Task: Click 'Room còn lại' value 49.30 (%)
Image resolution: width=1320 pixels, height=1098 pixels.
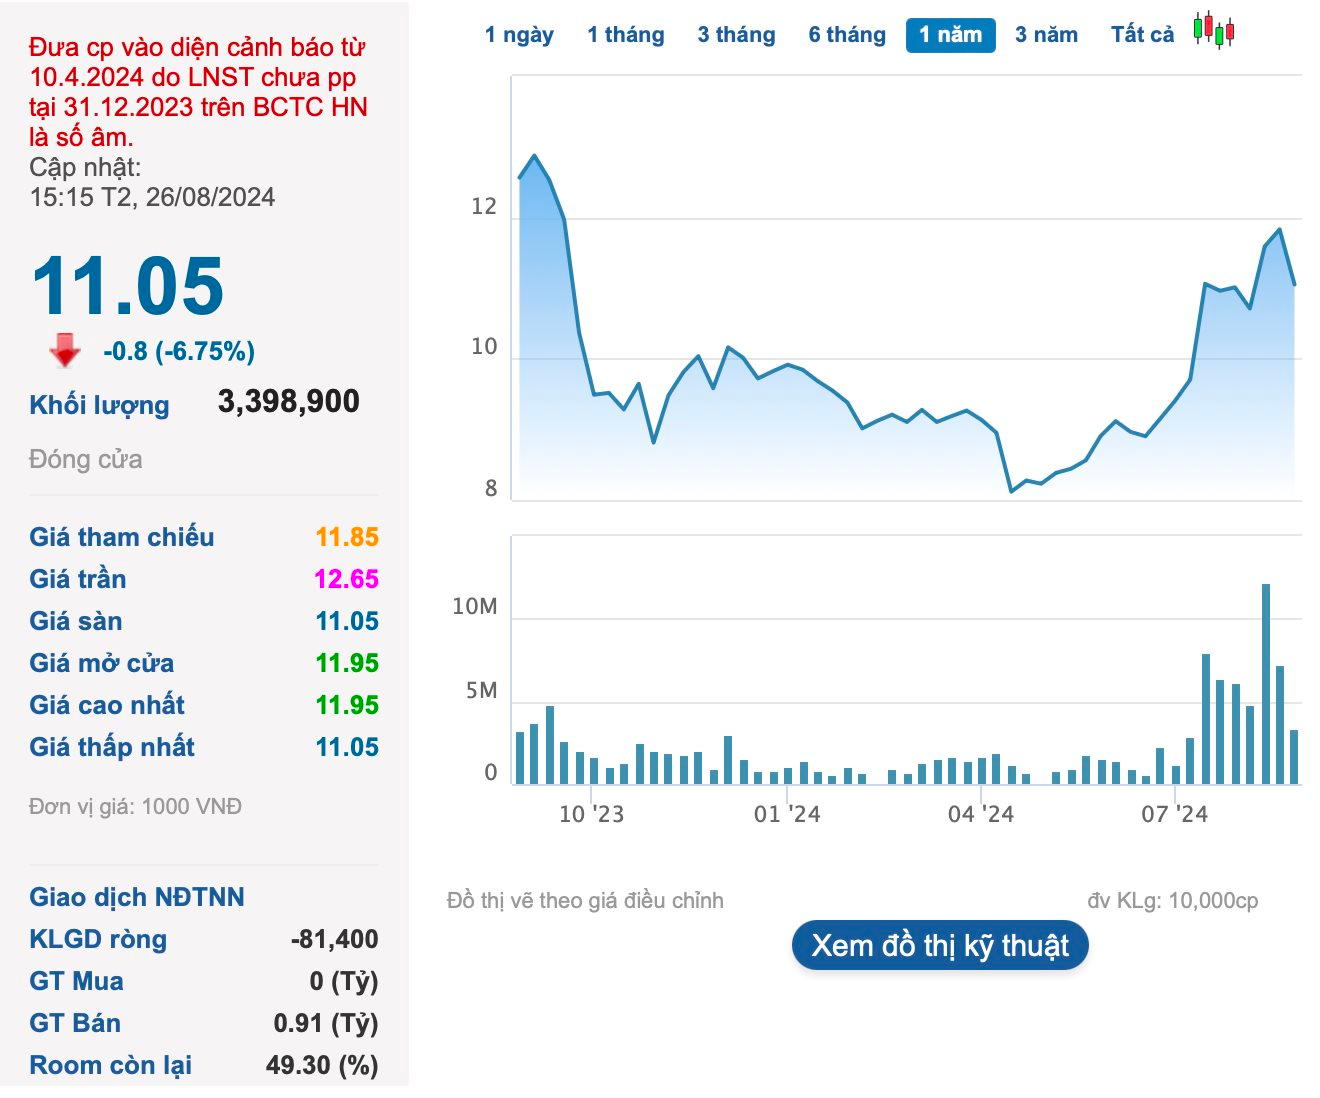Action: pyautogui.click(x=322, y=1065)
